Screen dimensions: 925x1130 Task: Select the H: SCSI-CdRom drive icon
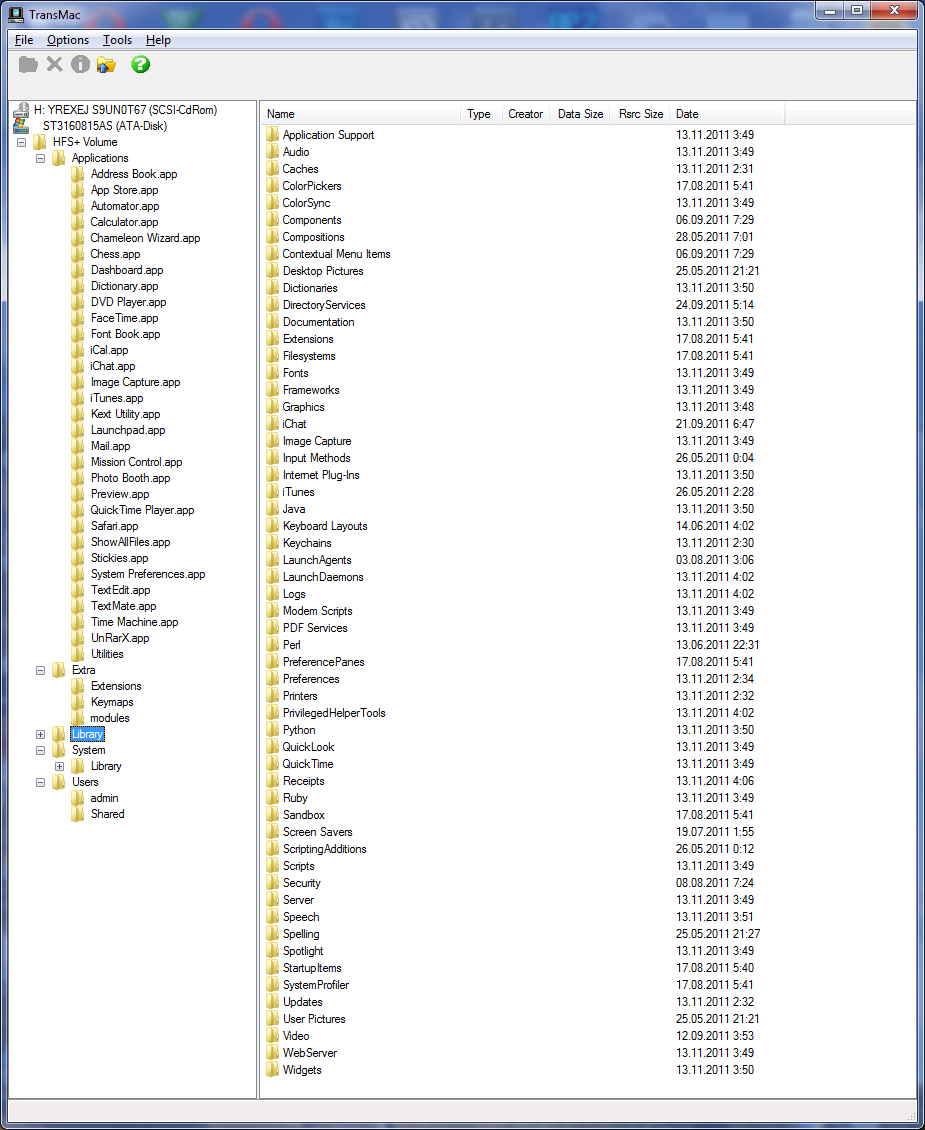coord(22,110)
